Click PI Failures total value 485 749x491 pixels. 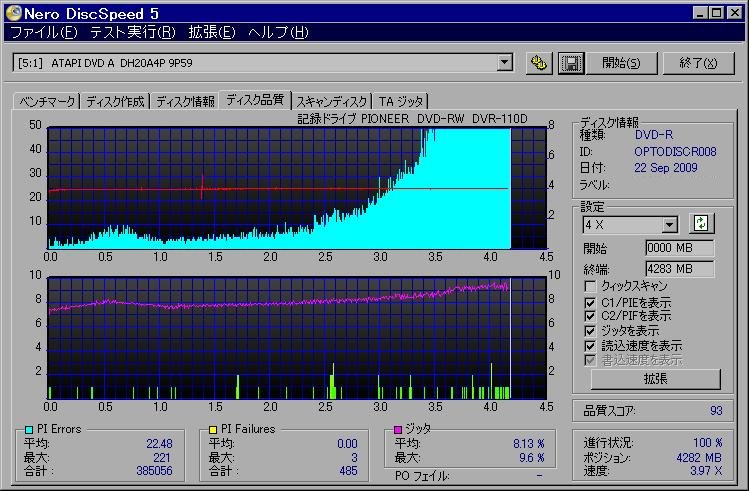[348, 471]
